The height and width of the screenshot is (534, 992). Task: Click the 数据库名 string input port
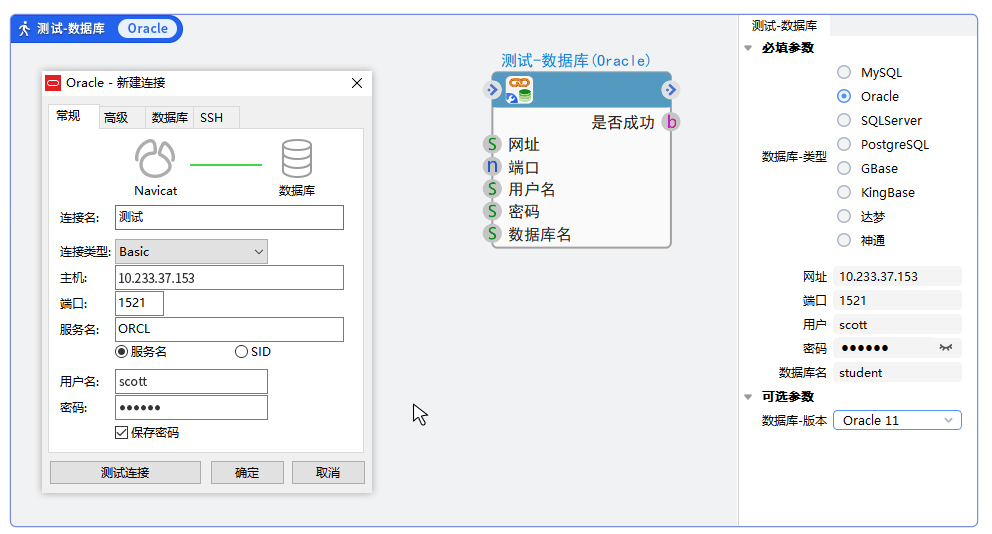click(492, 234)
